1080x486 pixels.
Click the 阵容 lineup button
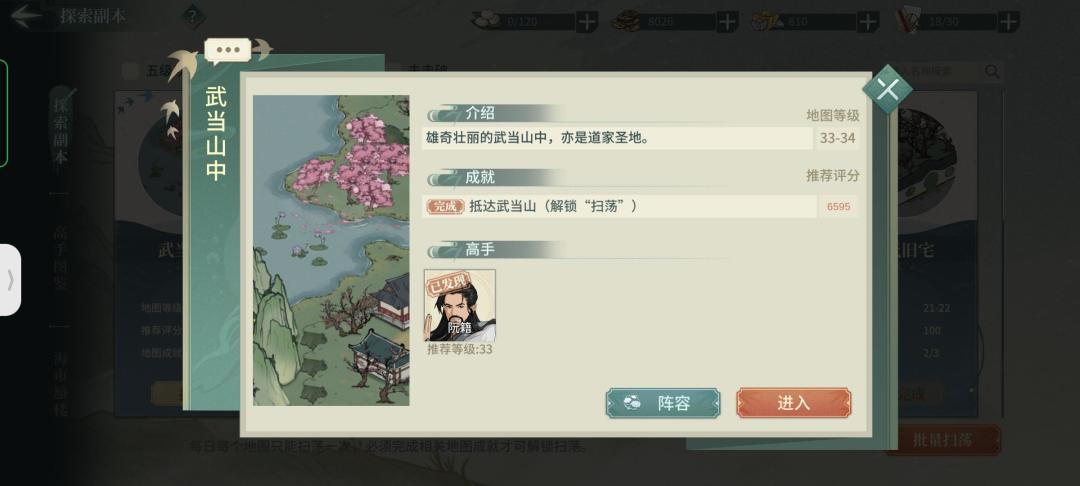tap(663, 403)
